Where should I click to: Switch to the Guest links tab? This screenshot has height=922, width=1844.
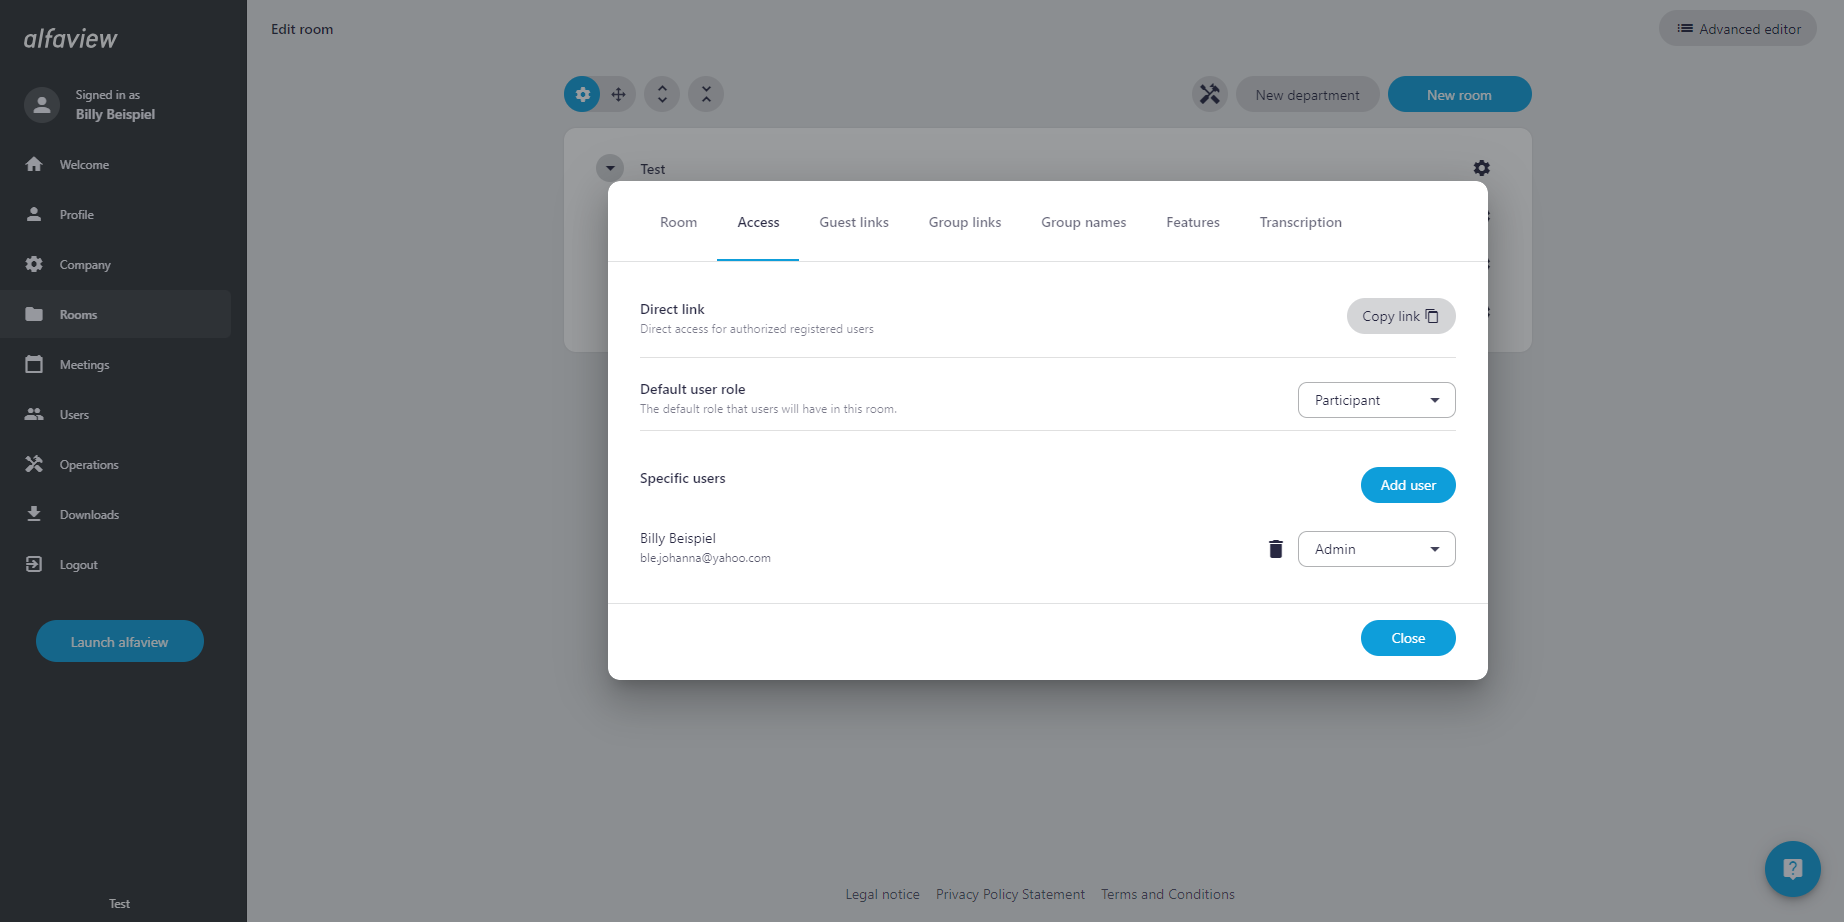click(853, 222)
